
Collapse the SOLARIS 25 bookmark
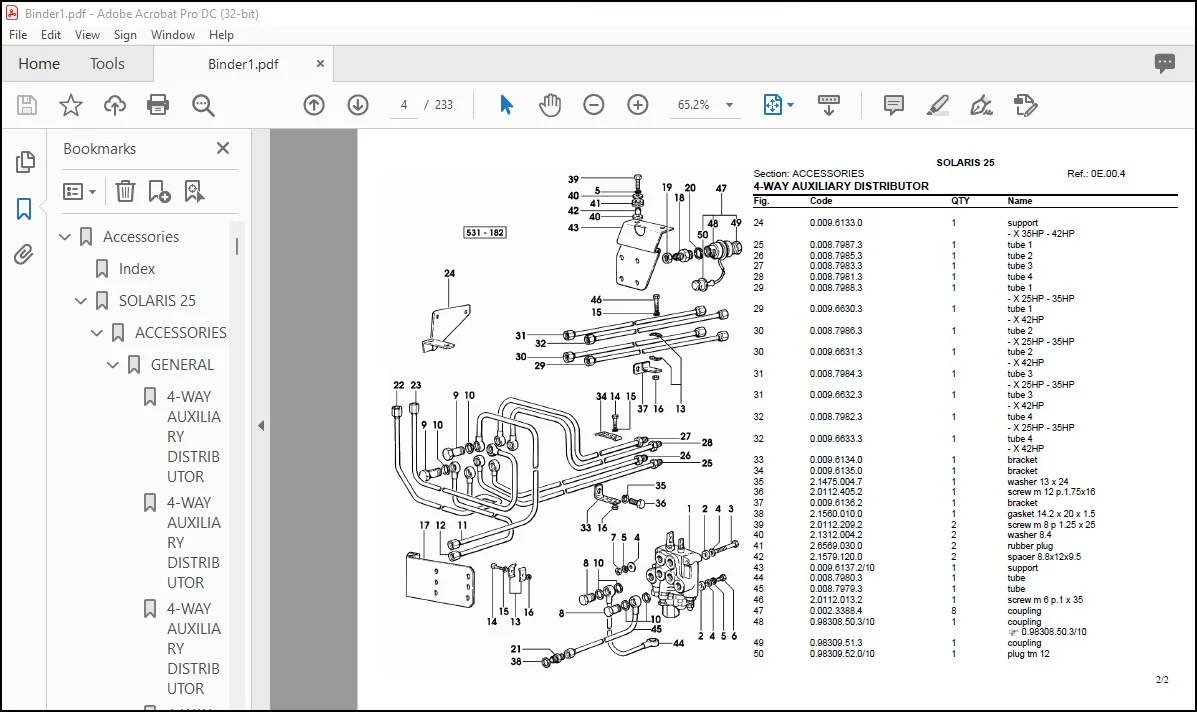pos(81,301)
